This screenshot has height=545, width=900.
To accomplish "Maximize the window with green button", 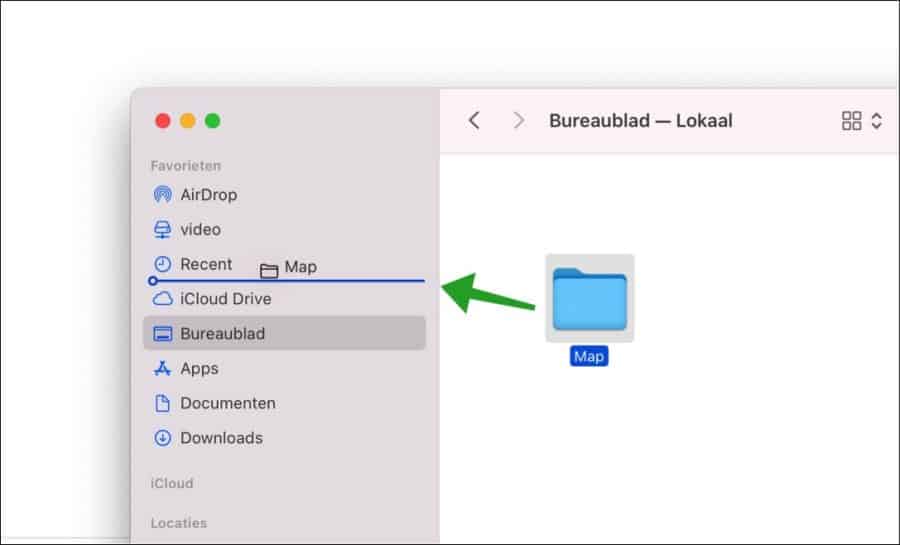I will tap(213, 120).
